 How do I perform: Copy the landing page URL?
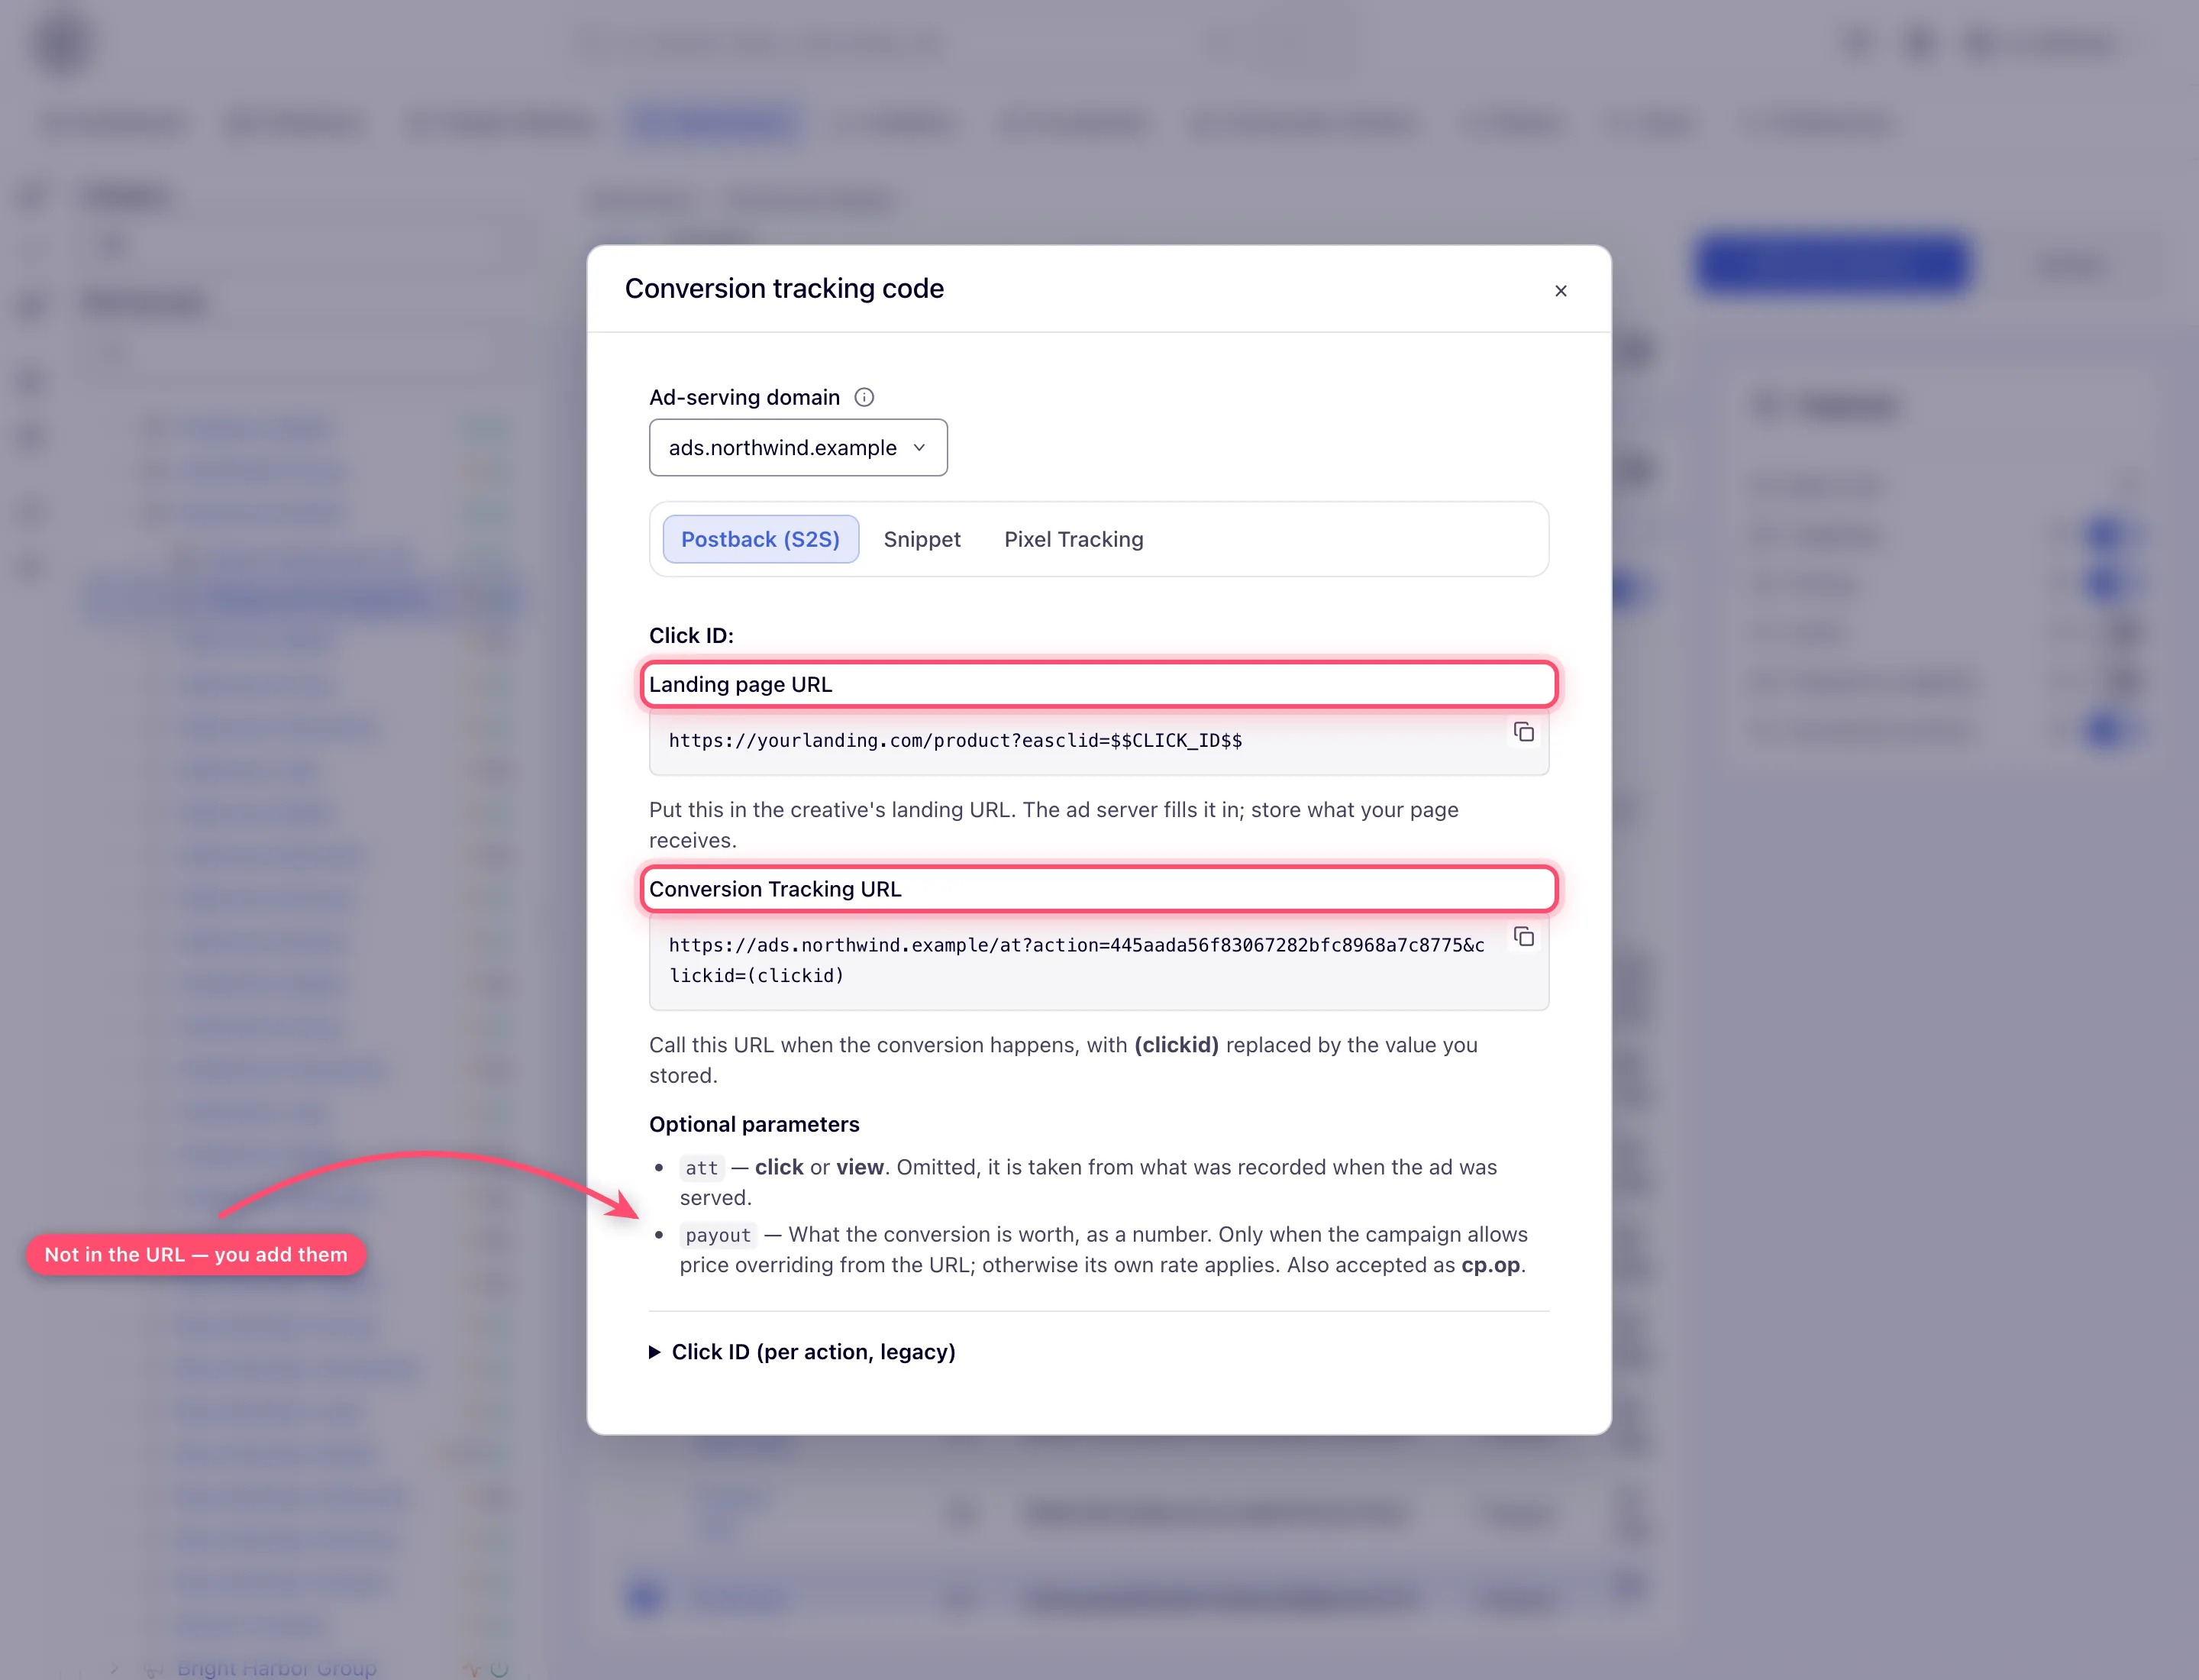1523,733
